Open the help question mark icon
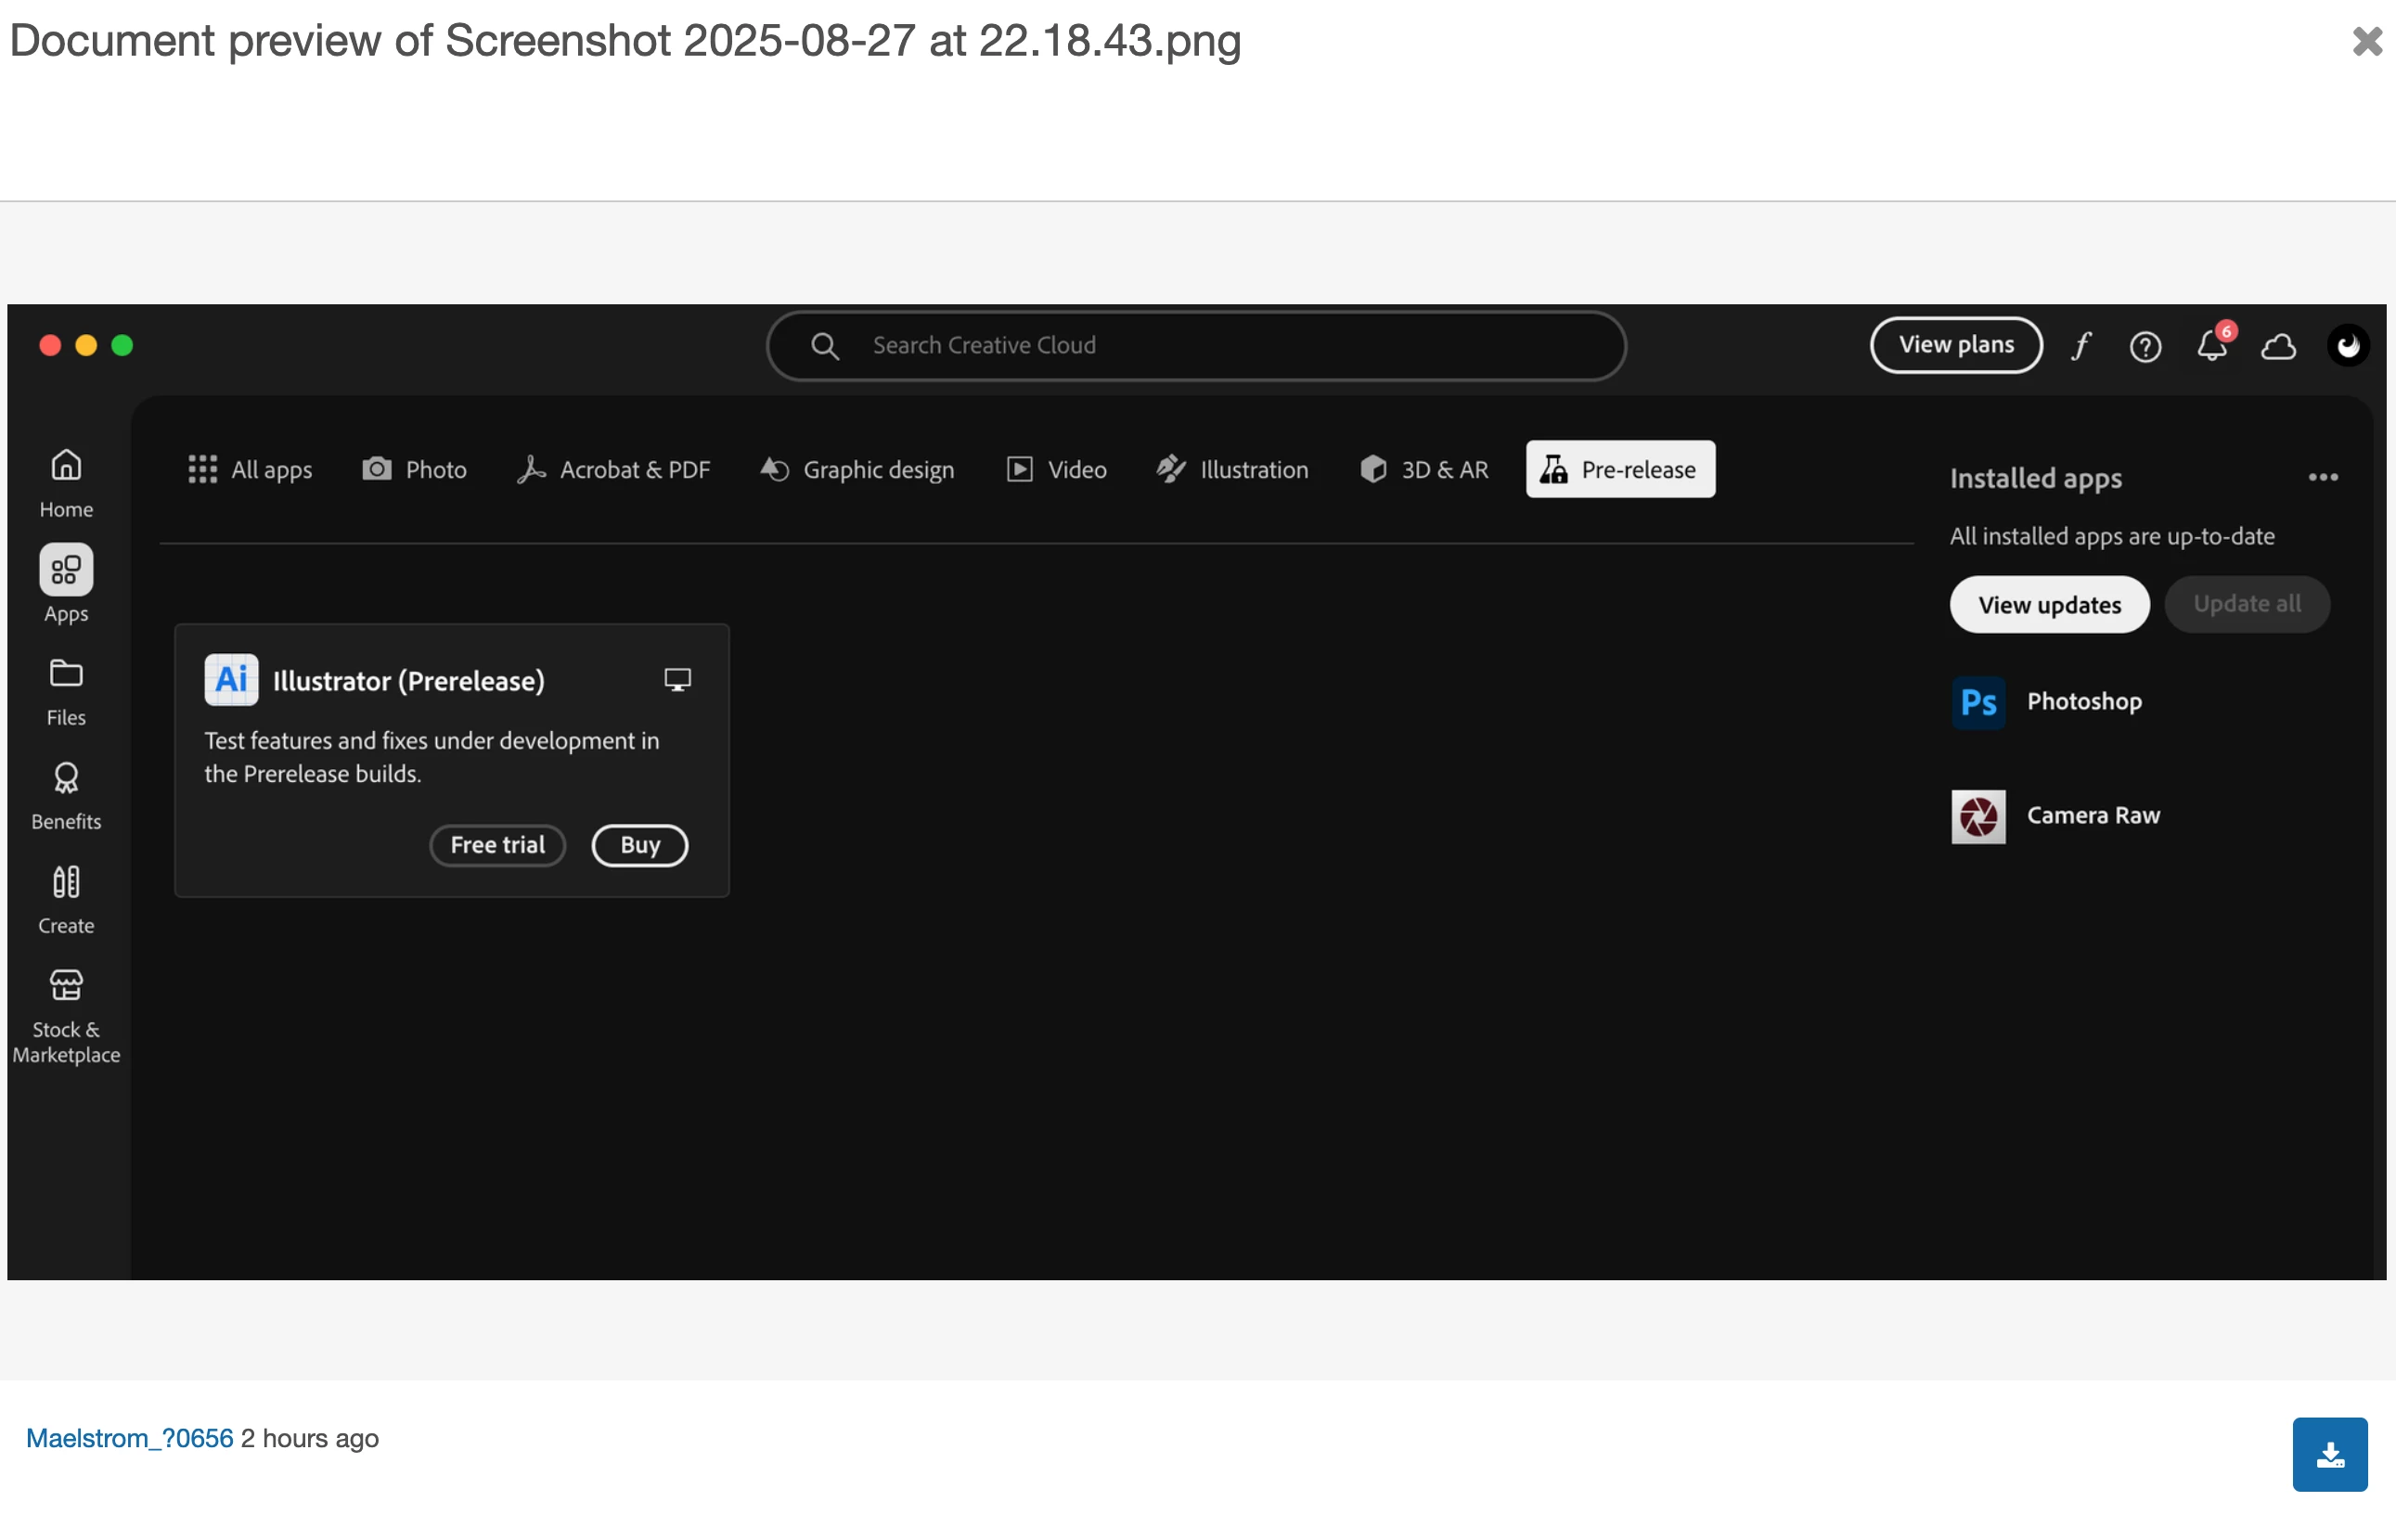 2145,346
